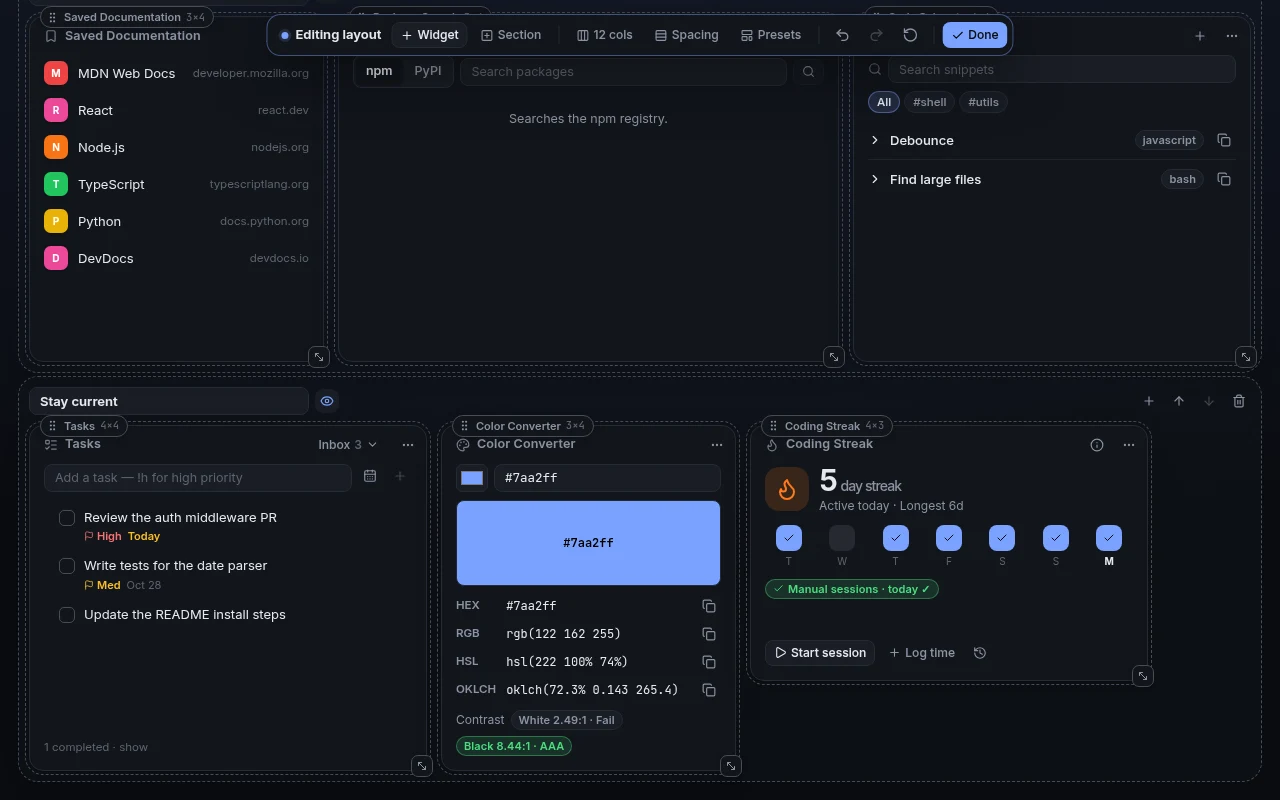Show Coding Streak info
Image resolution: width=1280 pixels, height=800 pixels.
point(1097,445)
